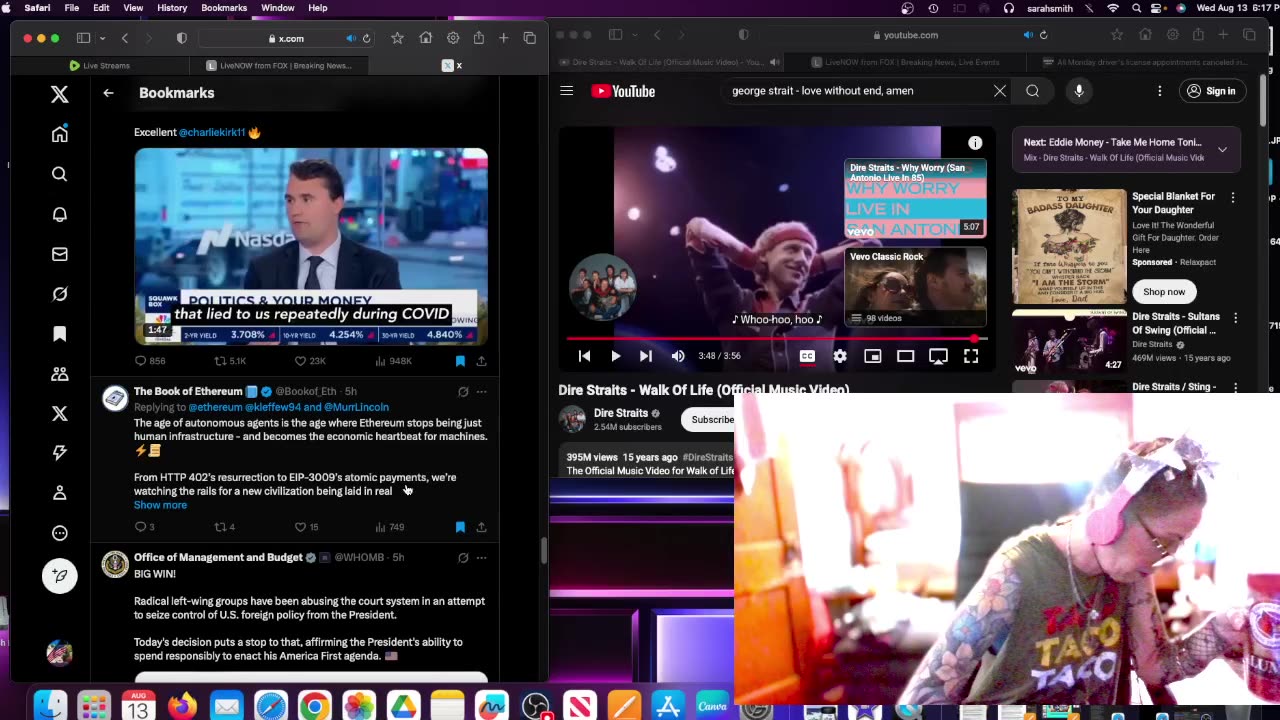The height and width of the screenshot is (720, 1280).
Task: Repost the post with 5.1K reposts
Action: pos(221,361)
